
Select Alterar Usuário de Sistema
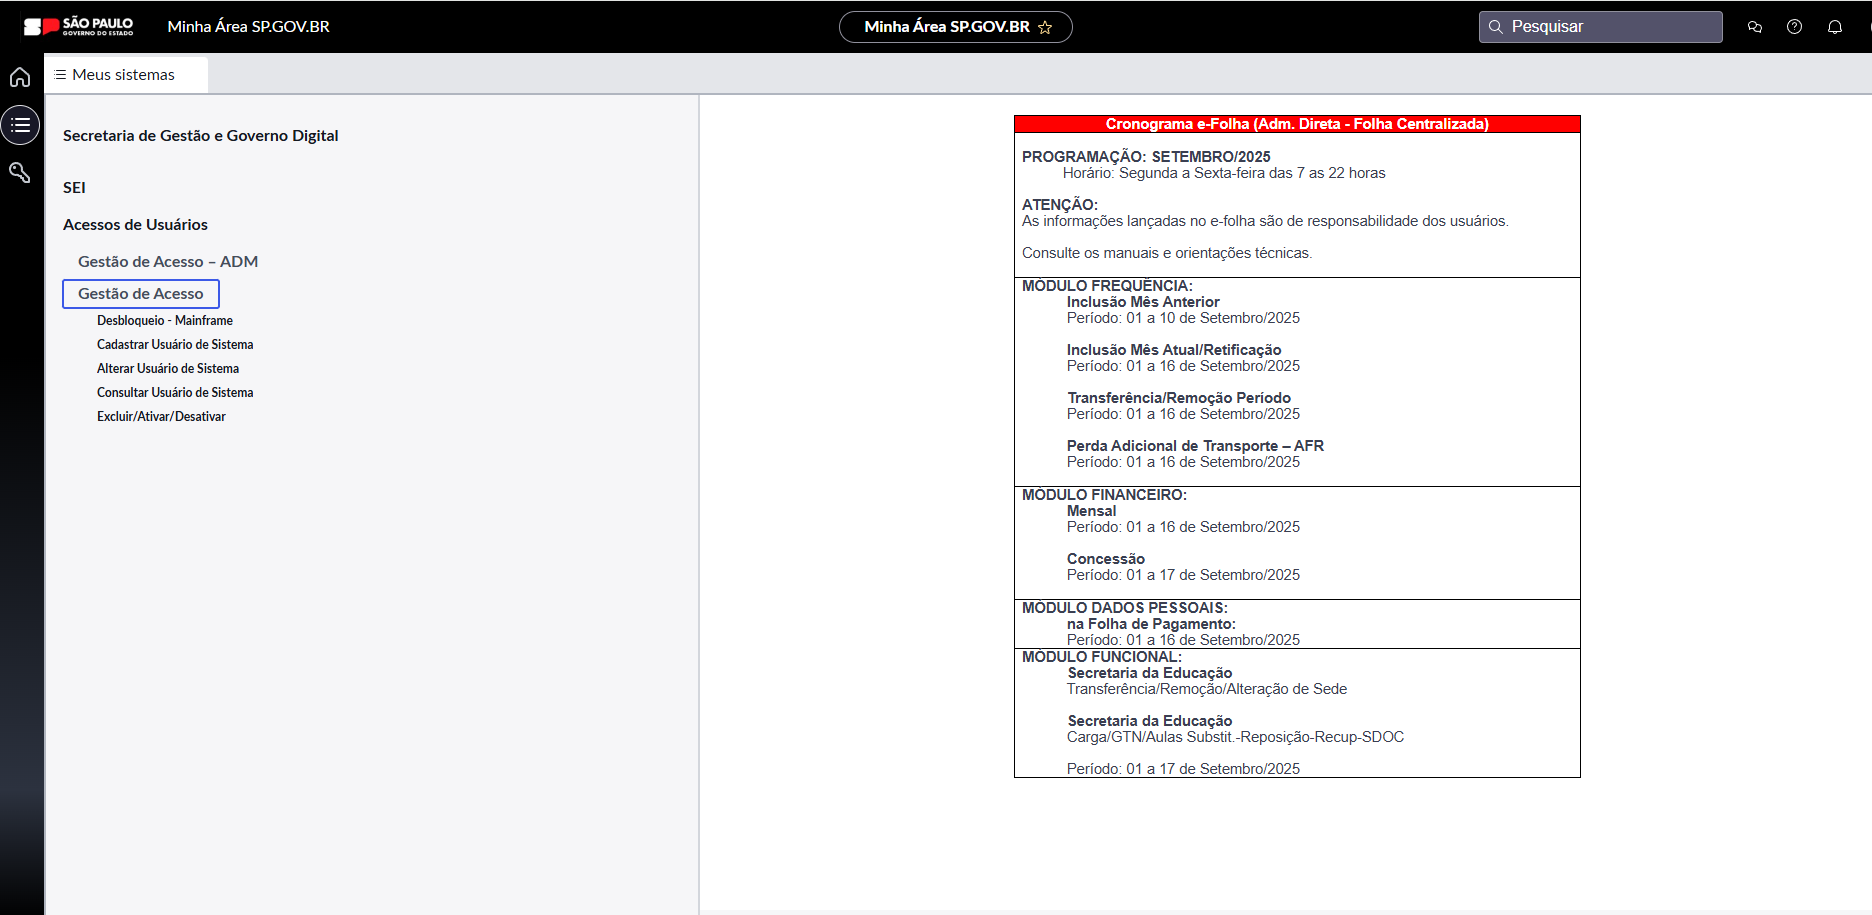click(x=168, y=369)
